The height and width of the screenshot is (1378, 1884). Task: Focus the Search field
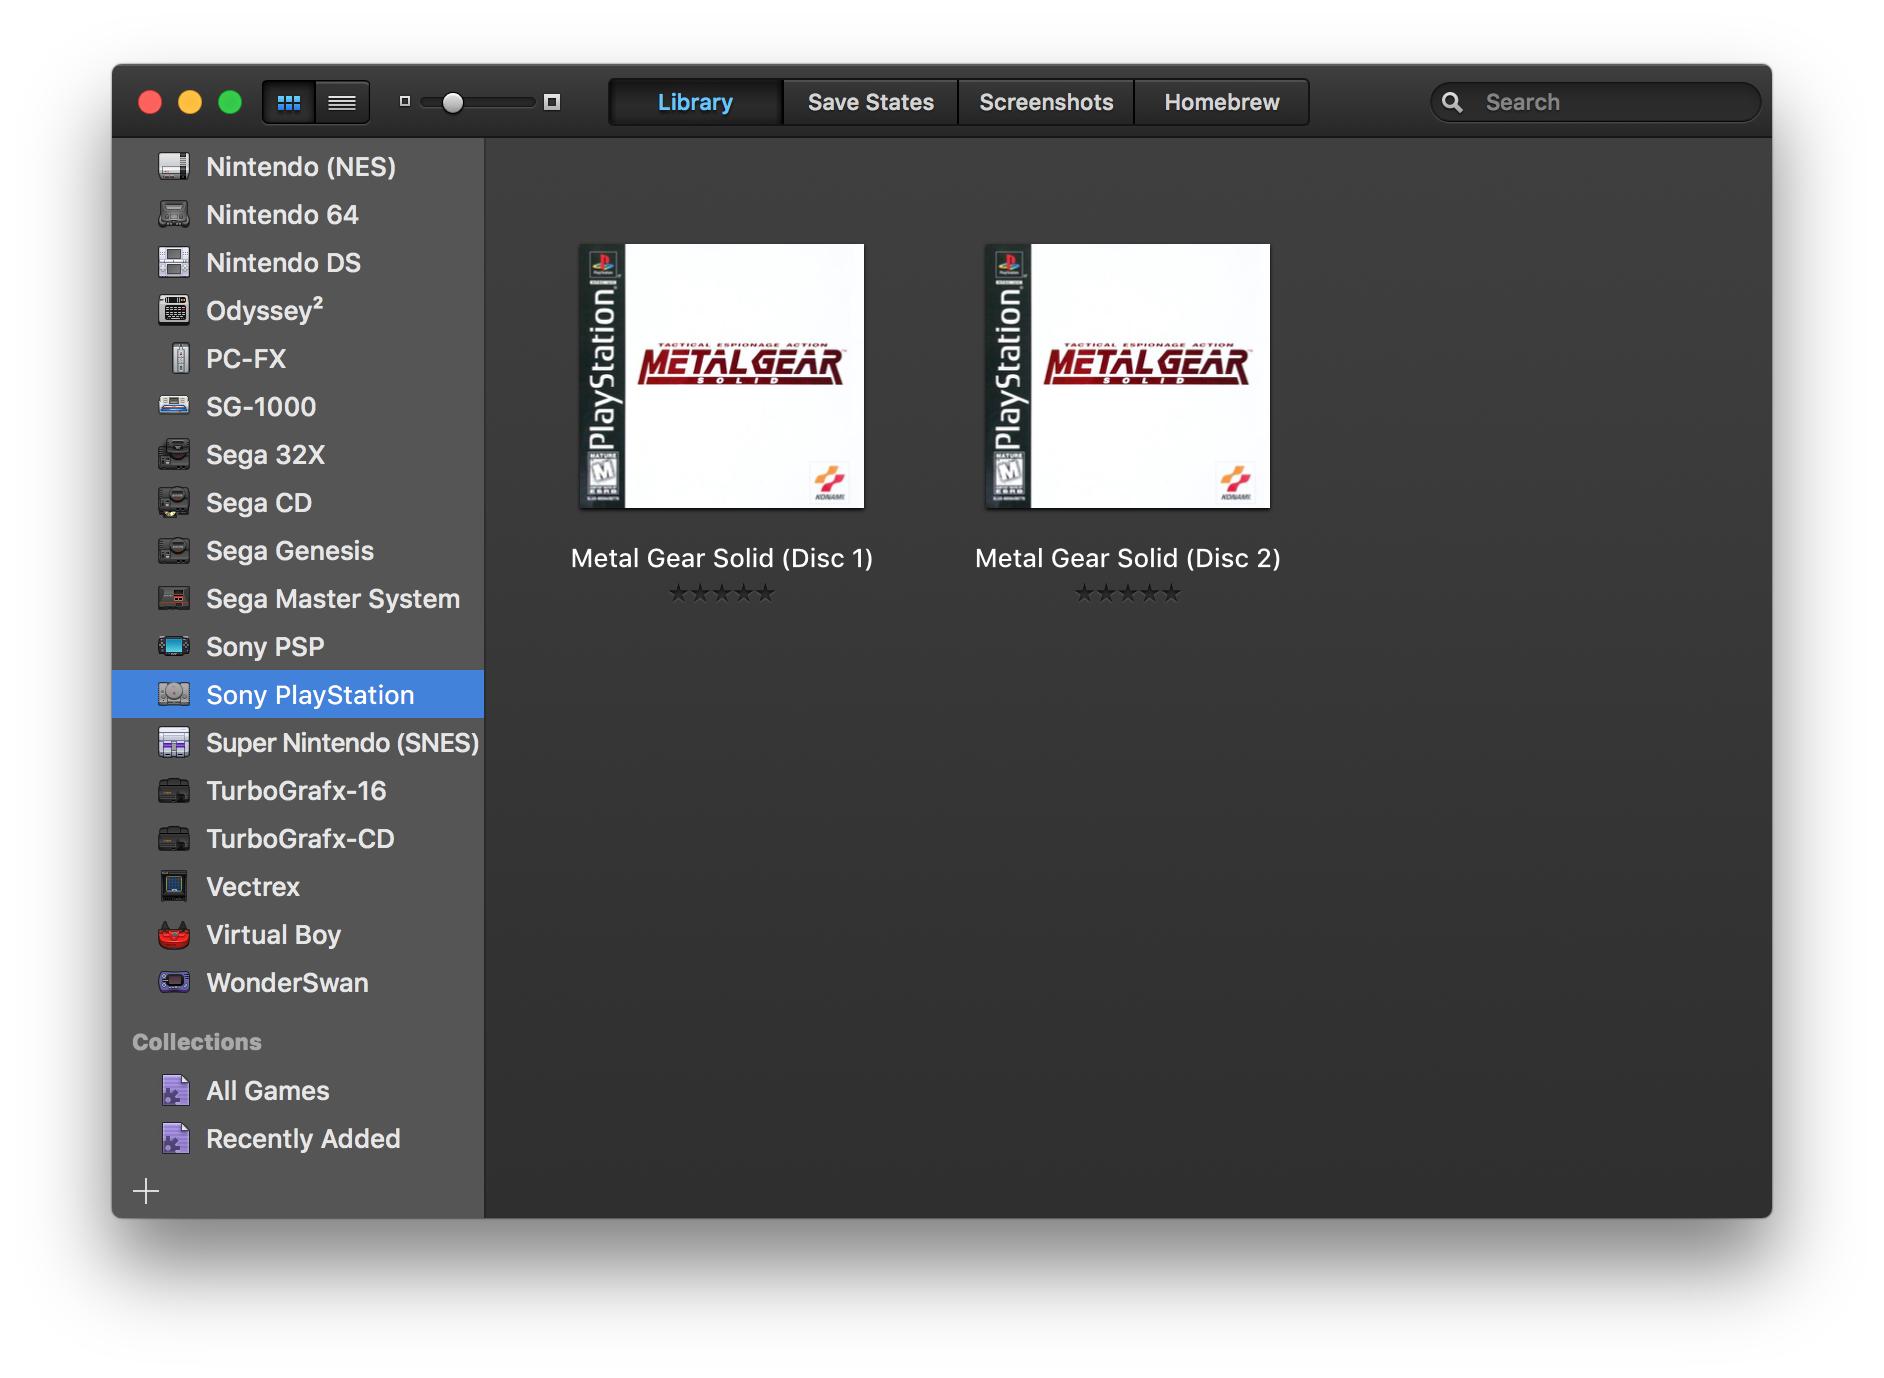click(x=1596, y=102)
